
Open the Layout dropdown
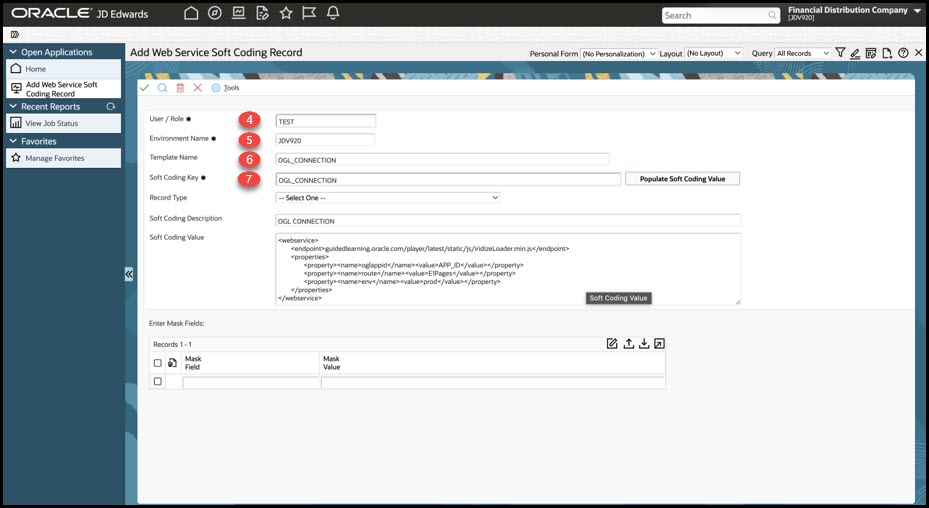pyautogui.click(x=713, y=53)
